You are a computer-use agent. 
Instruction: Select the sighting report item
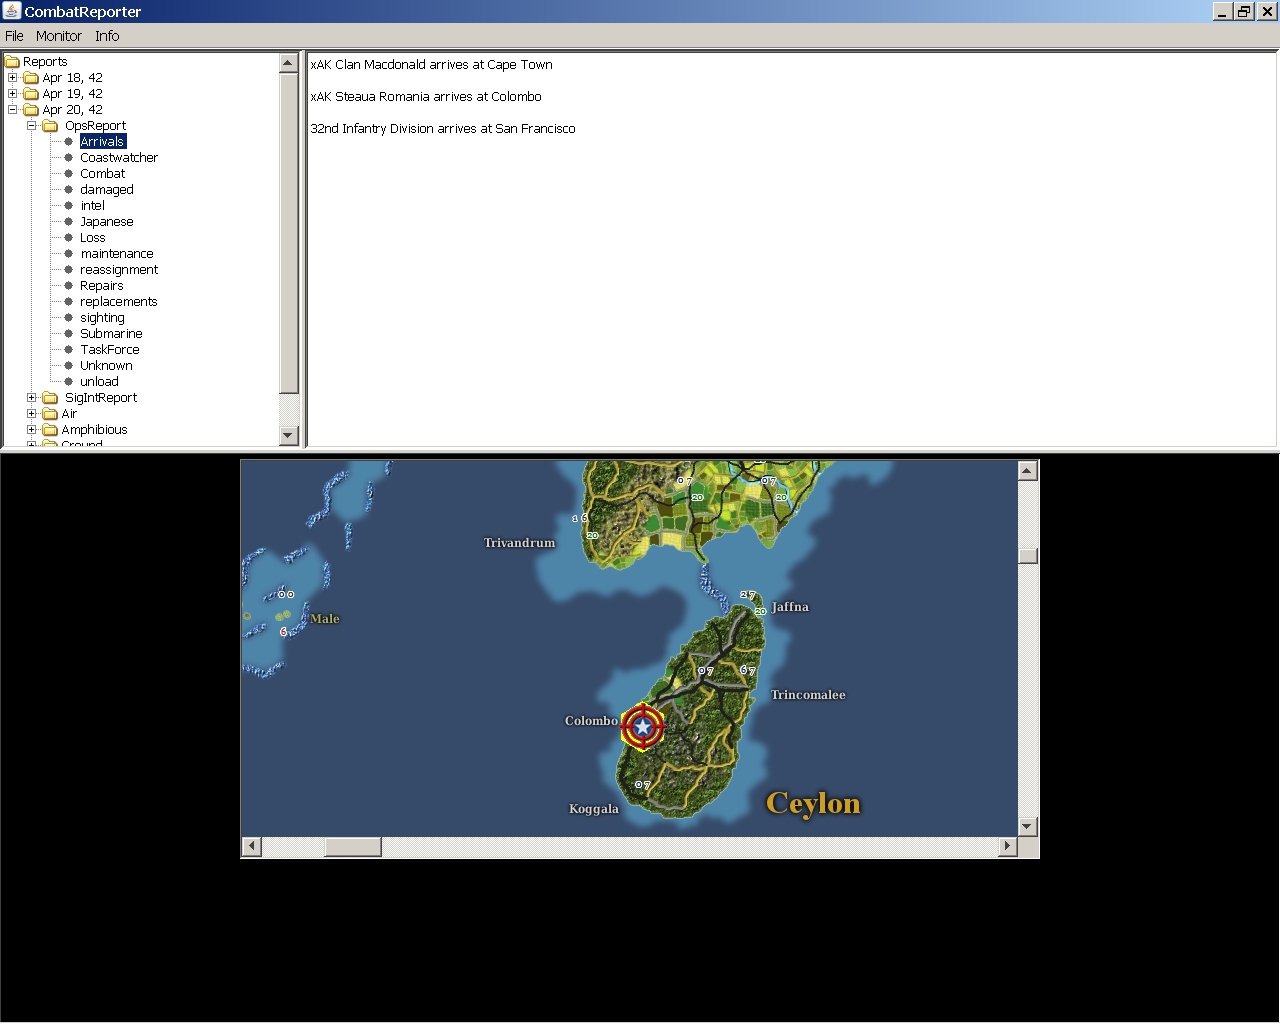[102, 318]
